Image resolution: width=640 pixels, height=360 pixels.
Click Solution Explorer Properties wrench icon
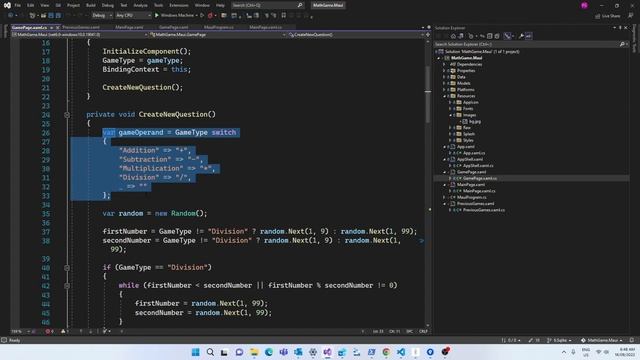tap(521, 36)
